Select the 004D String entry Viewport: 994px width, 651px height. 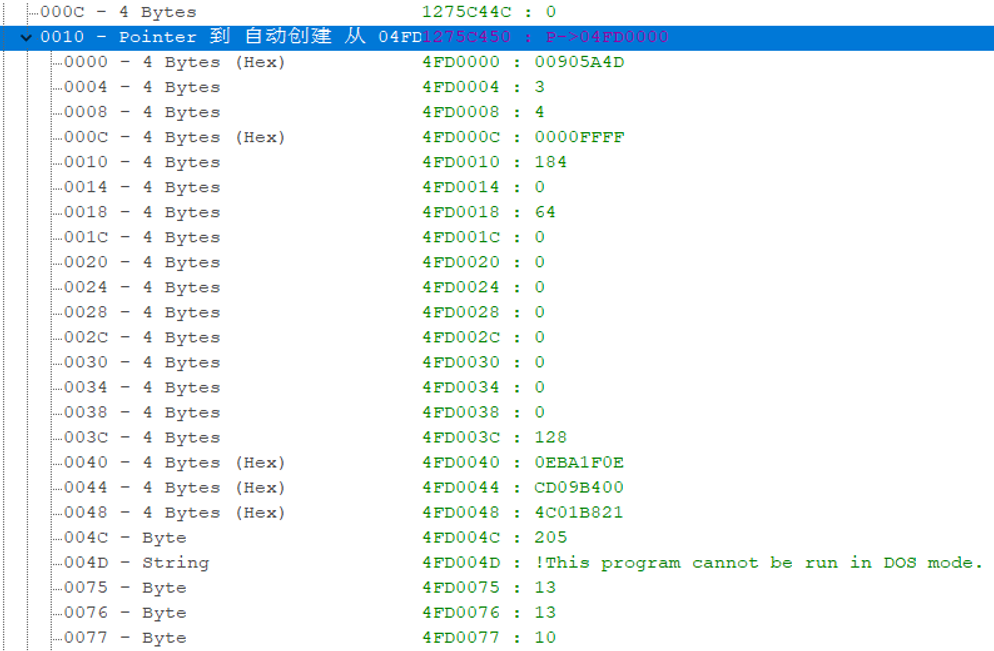136,563
